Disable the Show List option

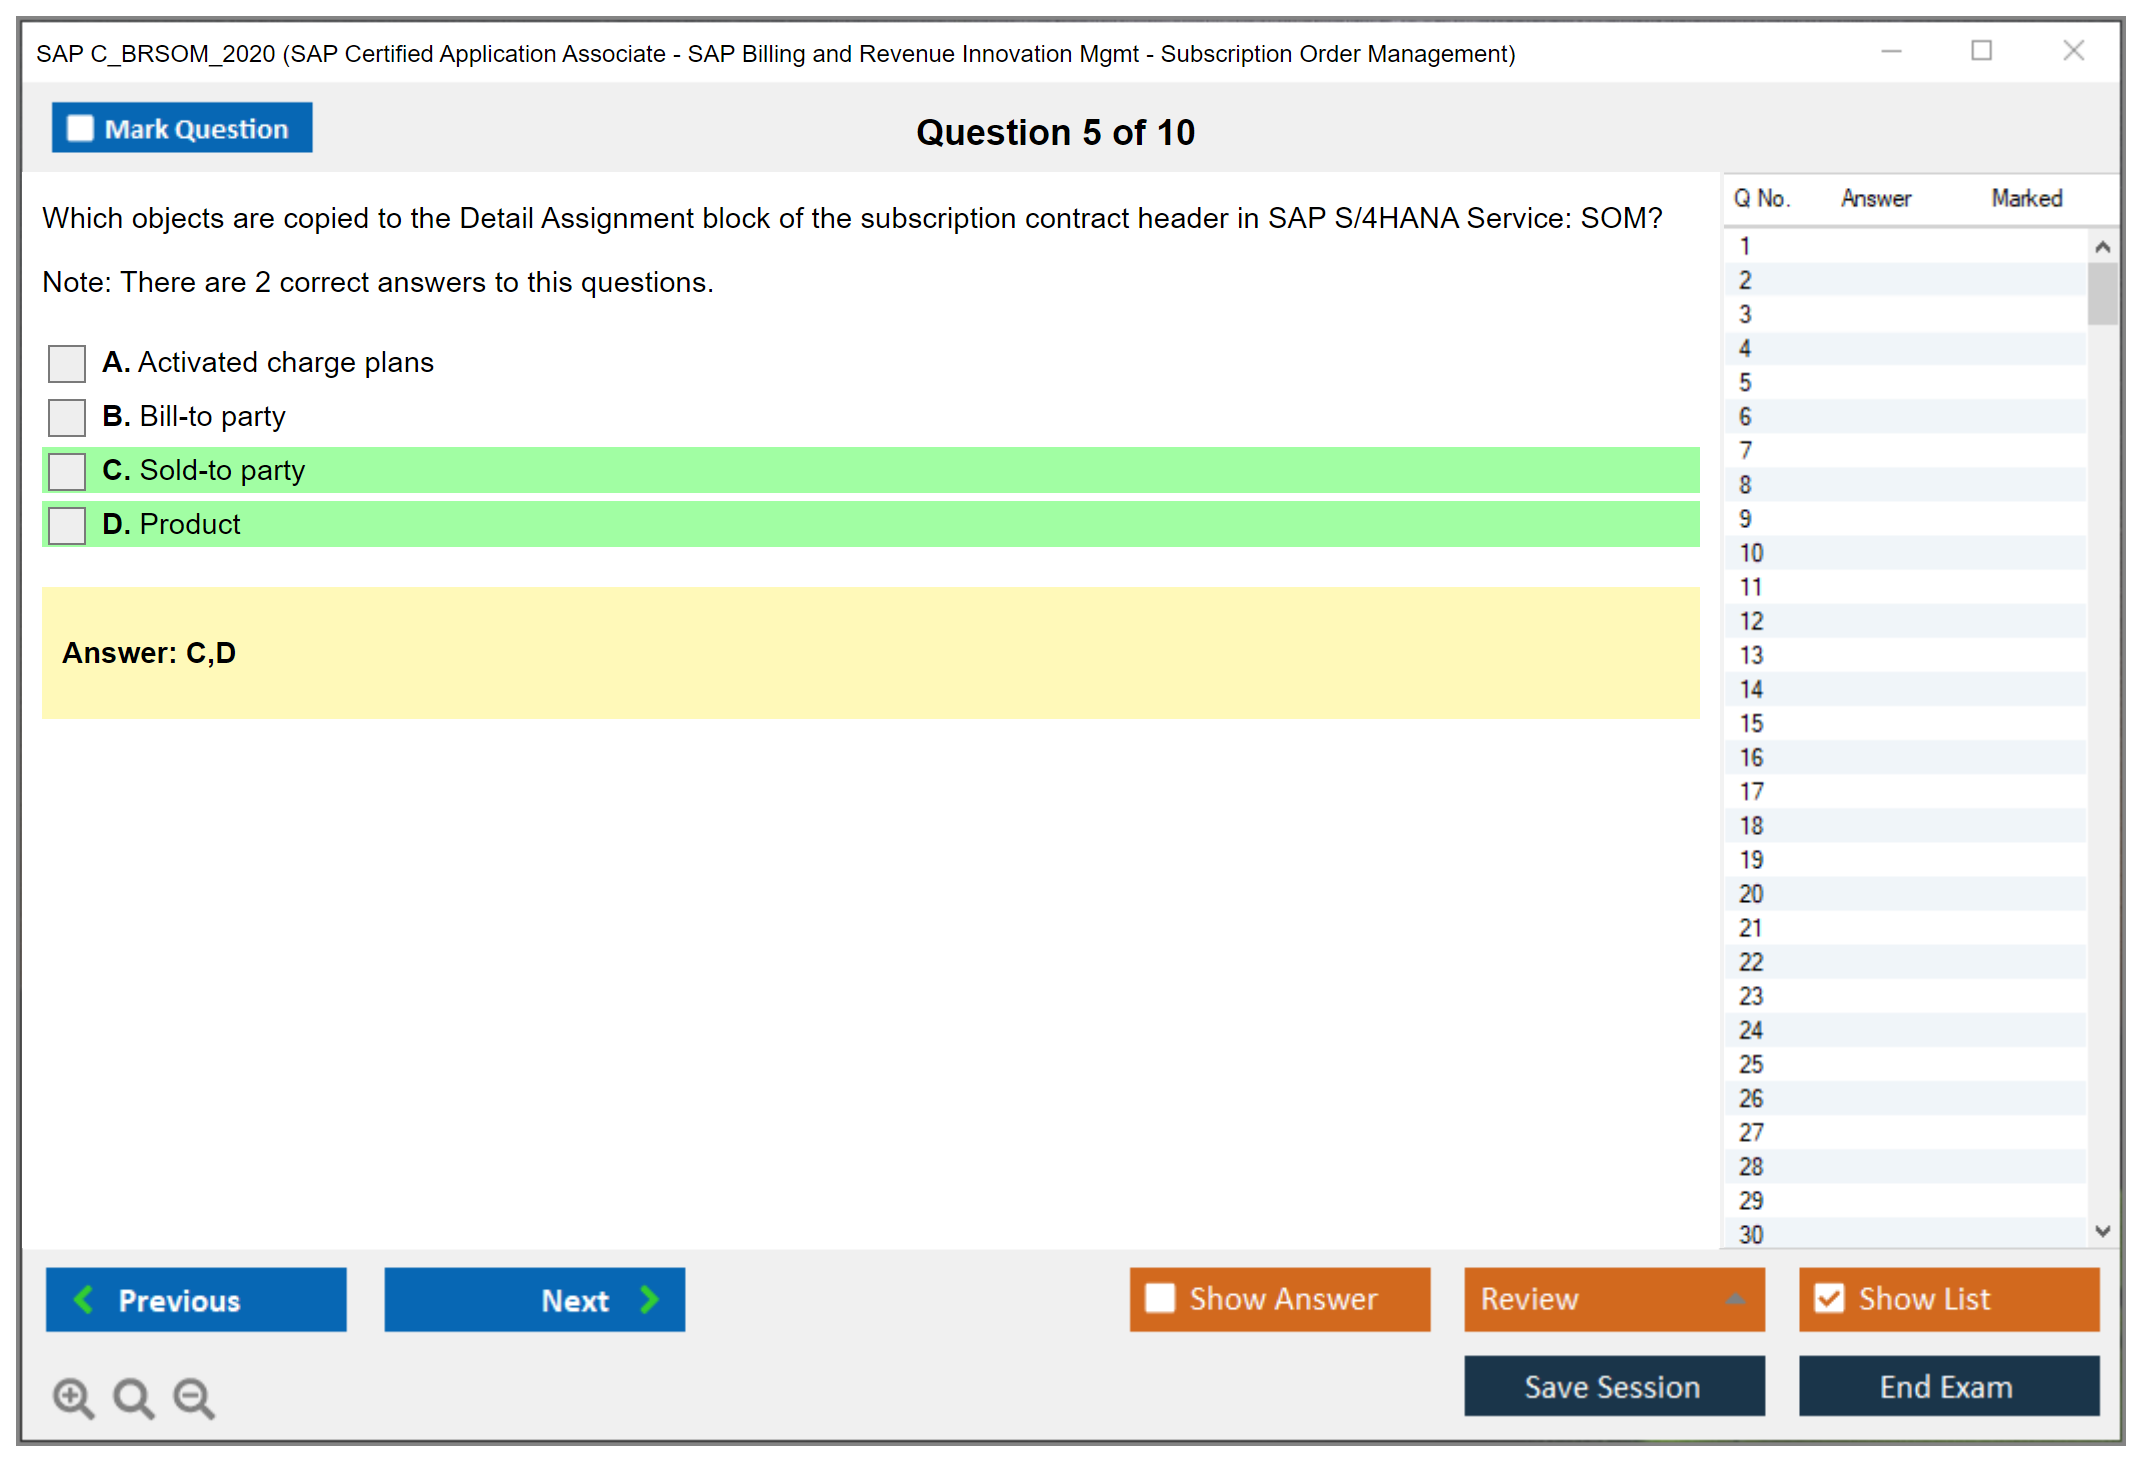point(1829,1298)
